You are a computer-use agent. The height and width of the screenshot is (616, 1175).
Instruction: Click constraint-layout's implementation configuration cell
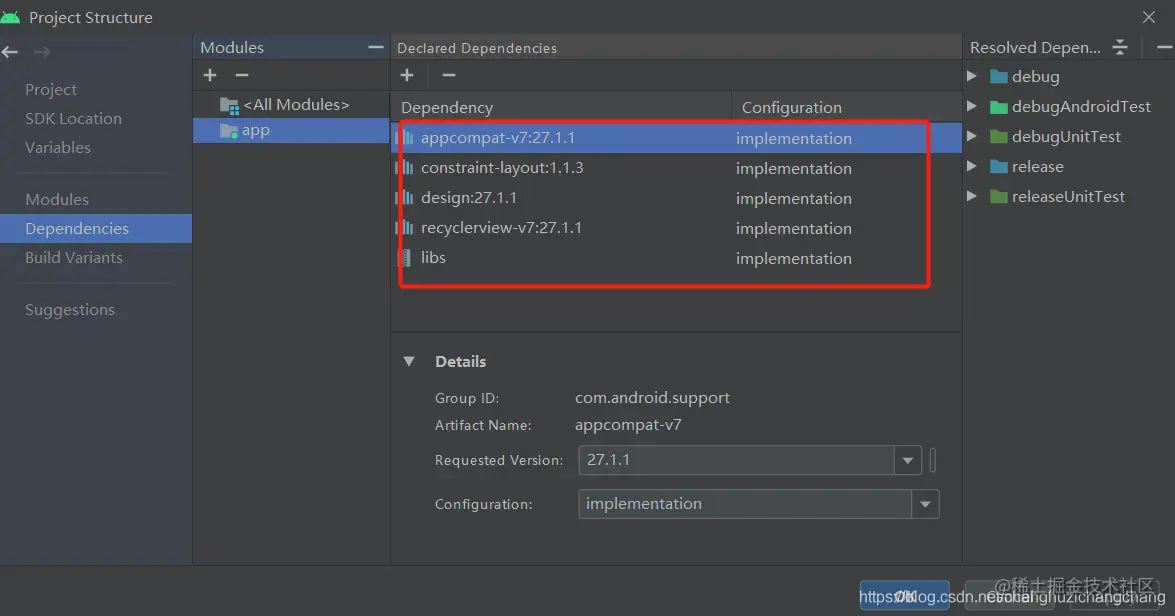tap(794, 169)
